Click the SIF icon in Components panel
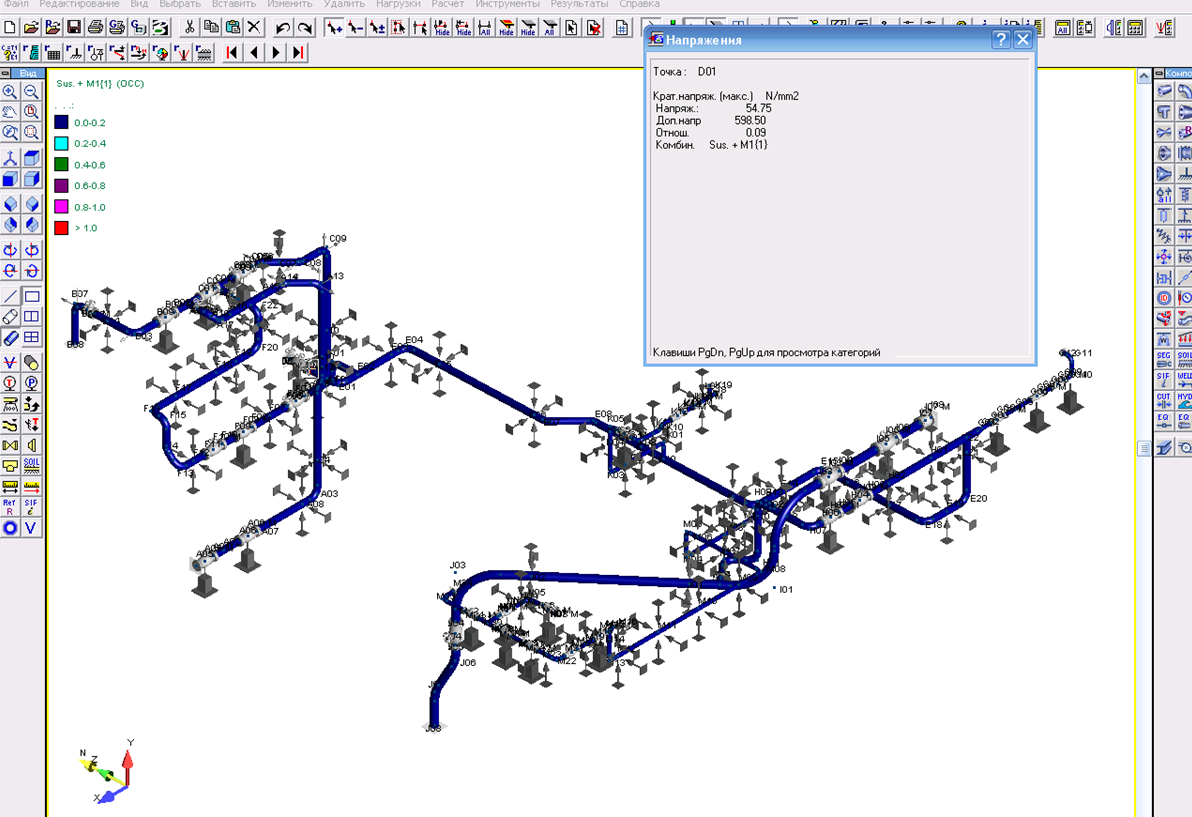Image resolution: width=1192 pixels, height=817 pixels. [1164, 379]
